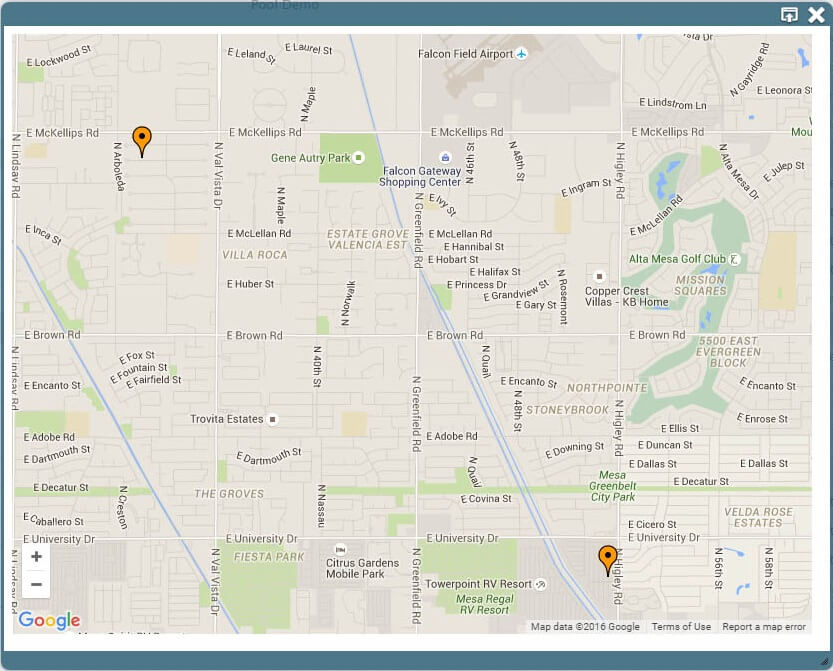Click the Map data ©2016 Google text

pyautogui.click(x=585, y=627)
